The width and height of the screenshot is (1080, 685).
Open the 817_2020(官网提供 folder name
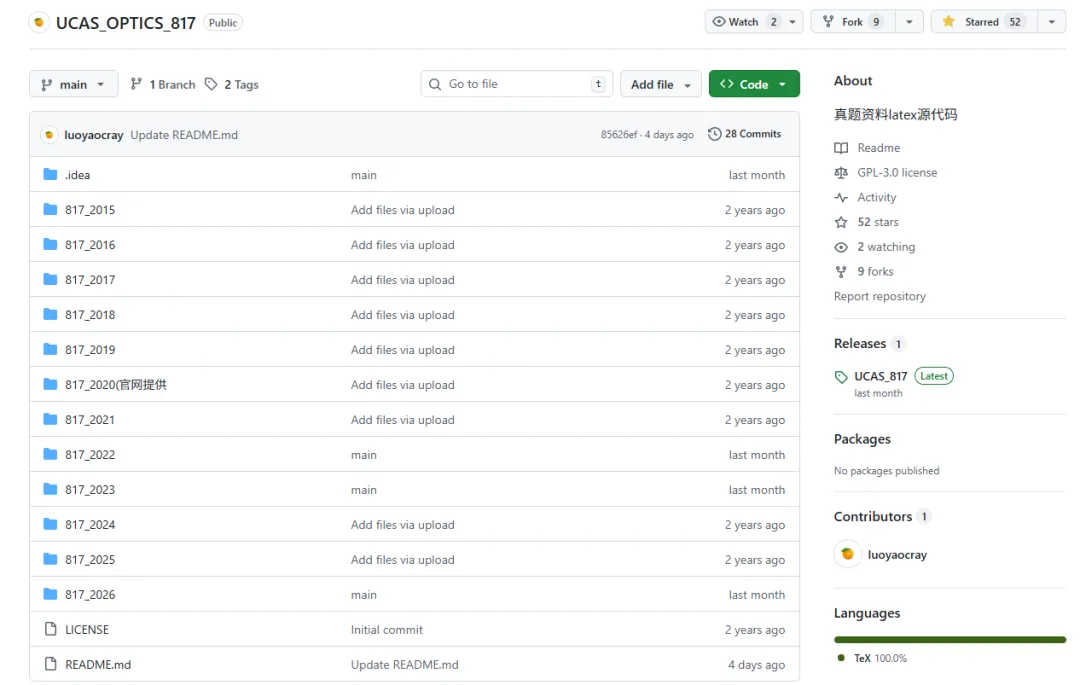coord(116,385)
